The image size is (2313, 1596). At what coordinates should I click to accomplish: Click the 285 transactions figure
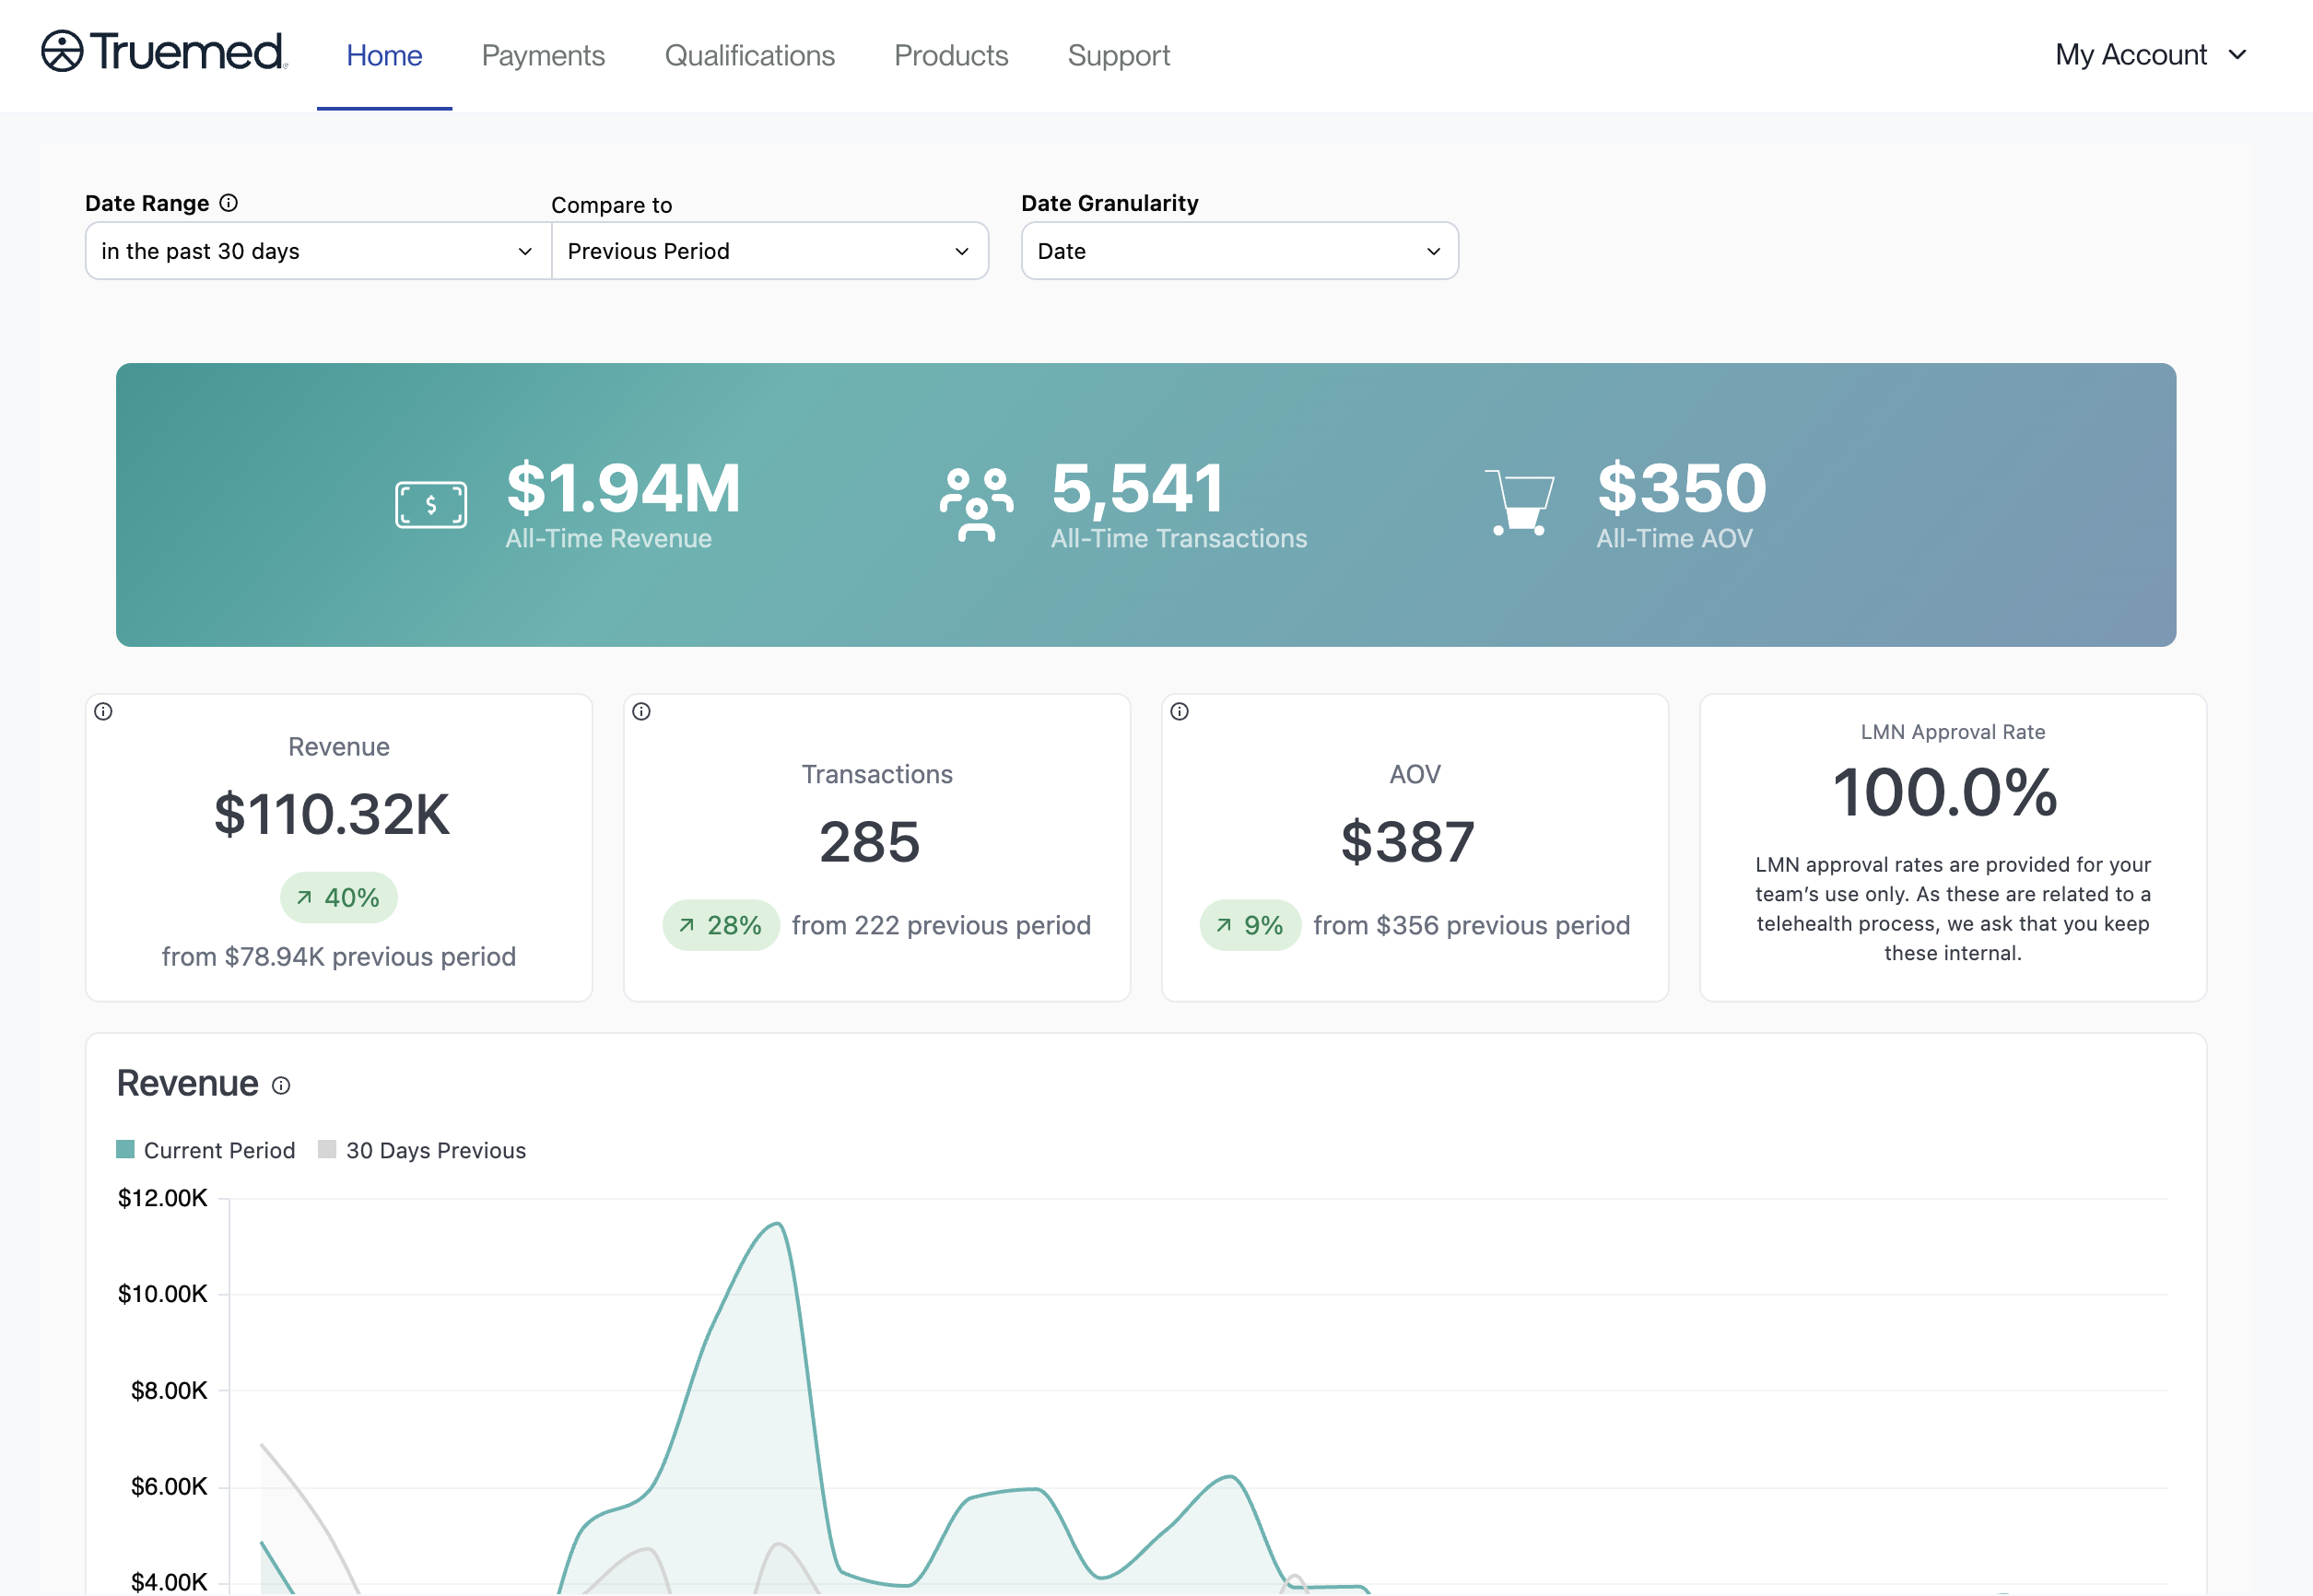[869, 842]
